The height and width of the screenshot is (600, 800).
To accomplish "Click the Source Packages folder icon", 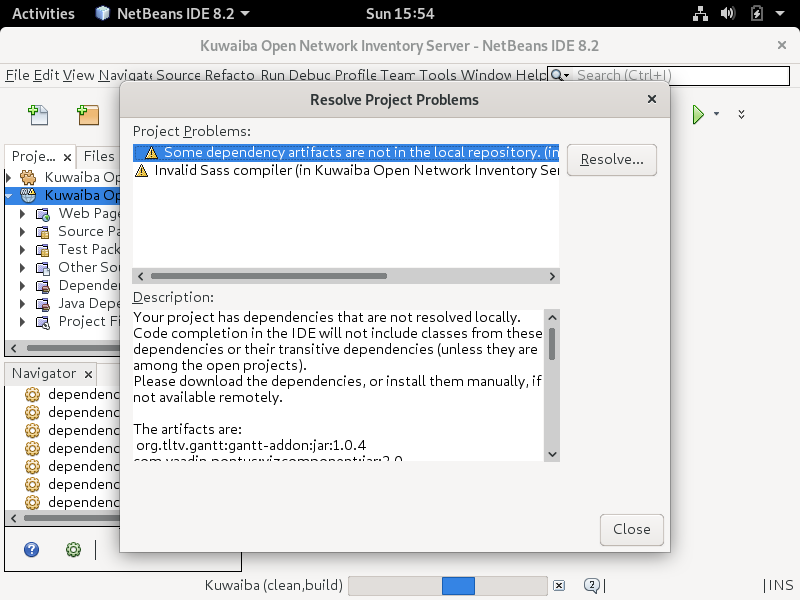I will tap(43, 232).
